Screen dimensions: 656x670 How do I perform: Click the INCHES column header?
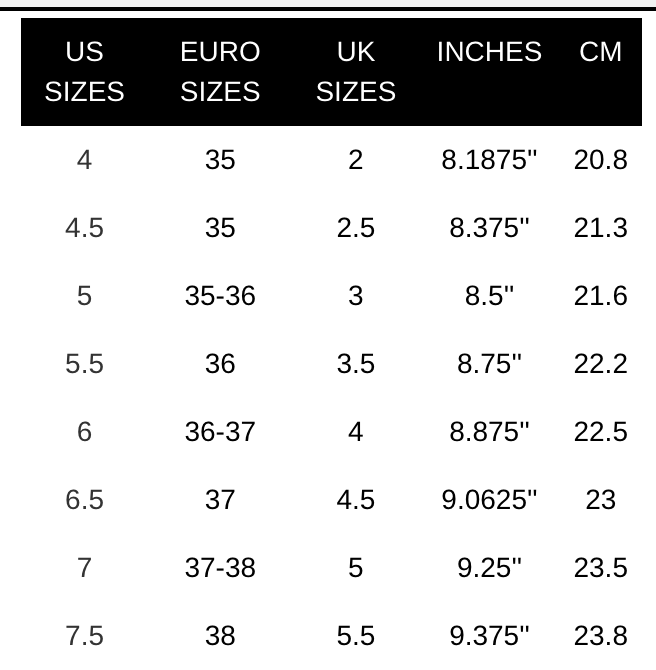pyautogui.click(x=489, y=52)
